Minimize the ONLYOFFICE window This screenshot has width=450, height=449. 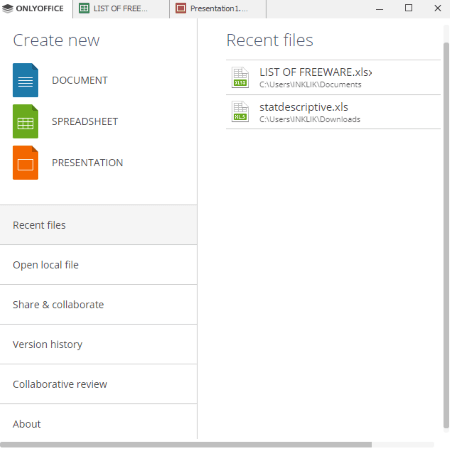coord(379,9)
